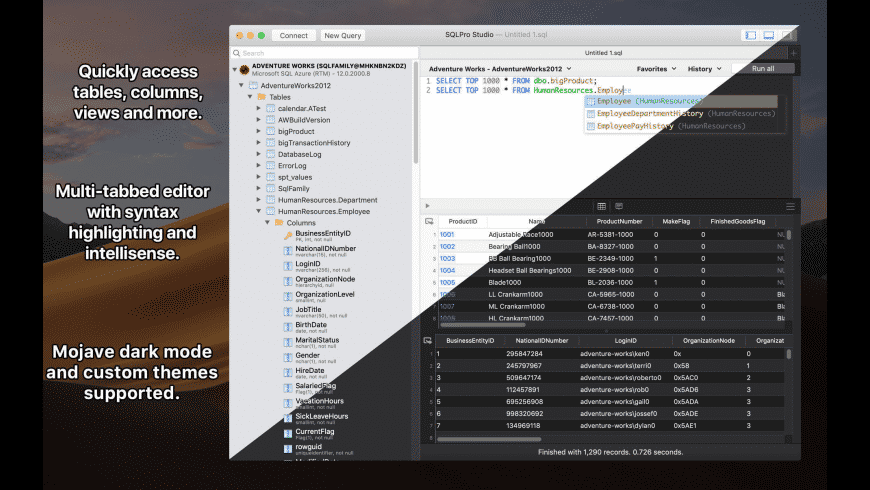Click the Adventure Works server connection icon
This screenshot has height=490, width=870.
point(244,69)
